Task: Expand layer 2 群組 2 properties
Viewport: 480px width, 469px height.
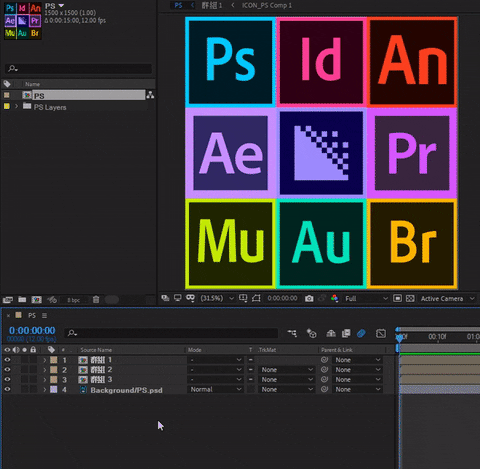Action: 45,370
